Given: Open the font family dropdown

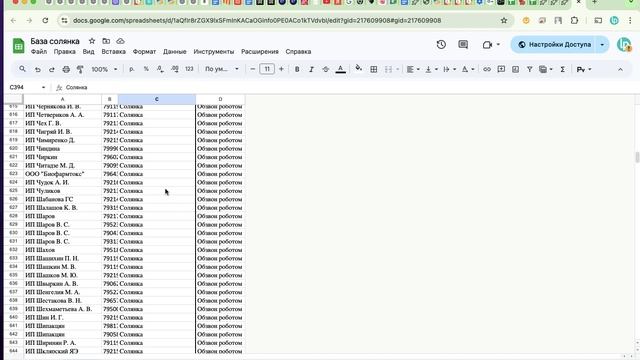Looking at the screenshot, I should [x=222, y=69].
